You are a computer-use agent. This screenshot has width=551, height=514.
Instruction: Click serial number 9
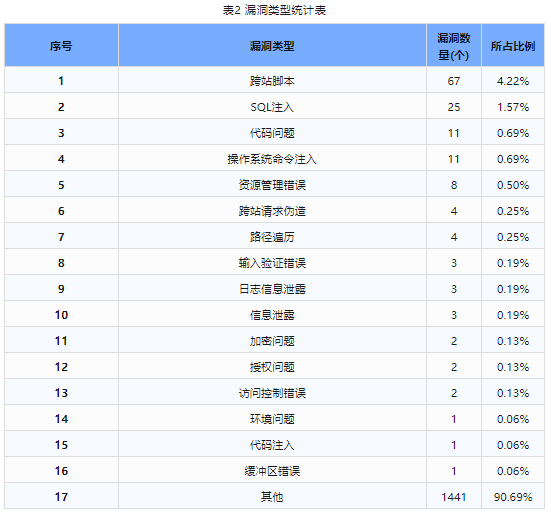pyautogui.click(x=61, y=289)
